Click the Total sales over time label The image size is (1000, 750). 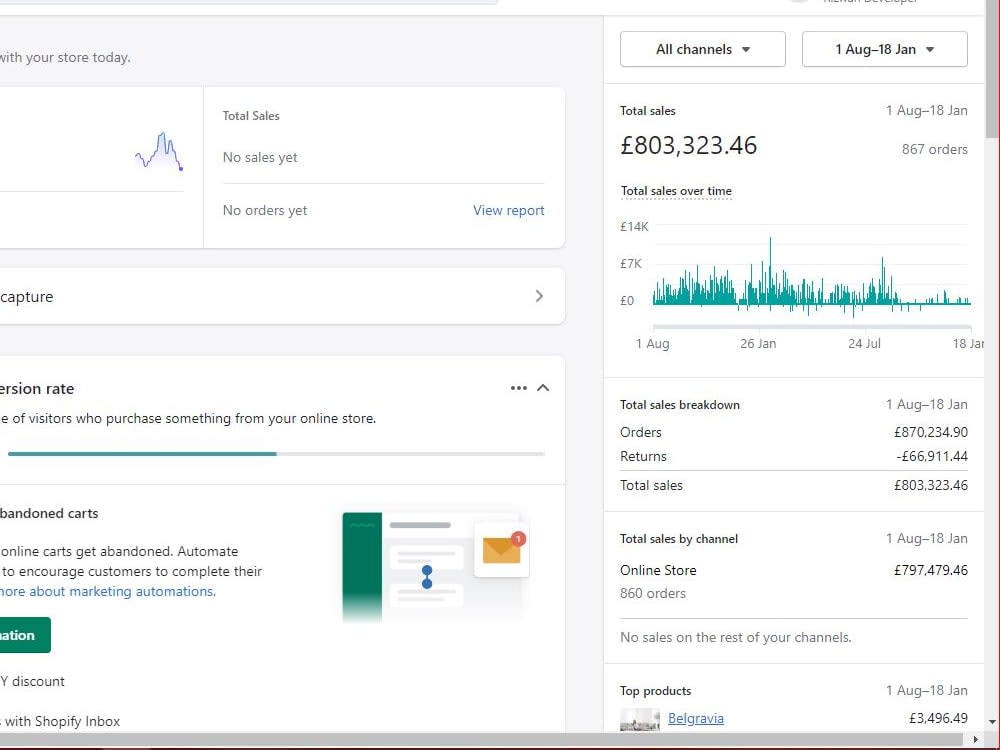click(x=676, y=191)
